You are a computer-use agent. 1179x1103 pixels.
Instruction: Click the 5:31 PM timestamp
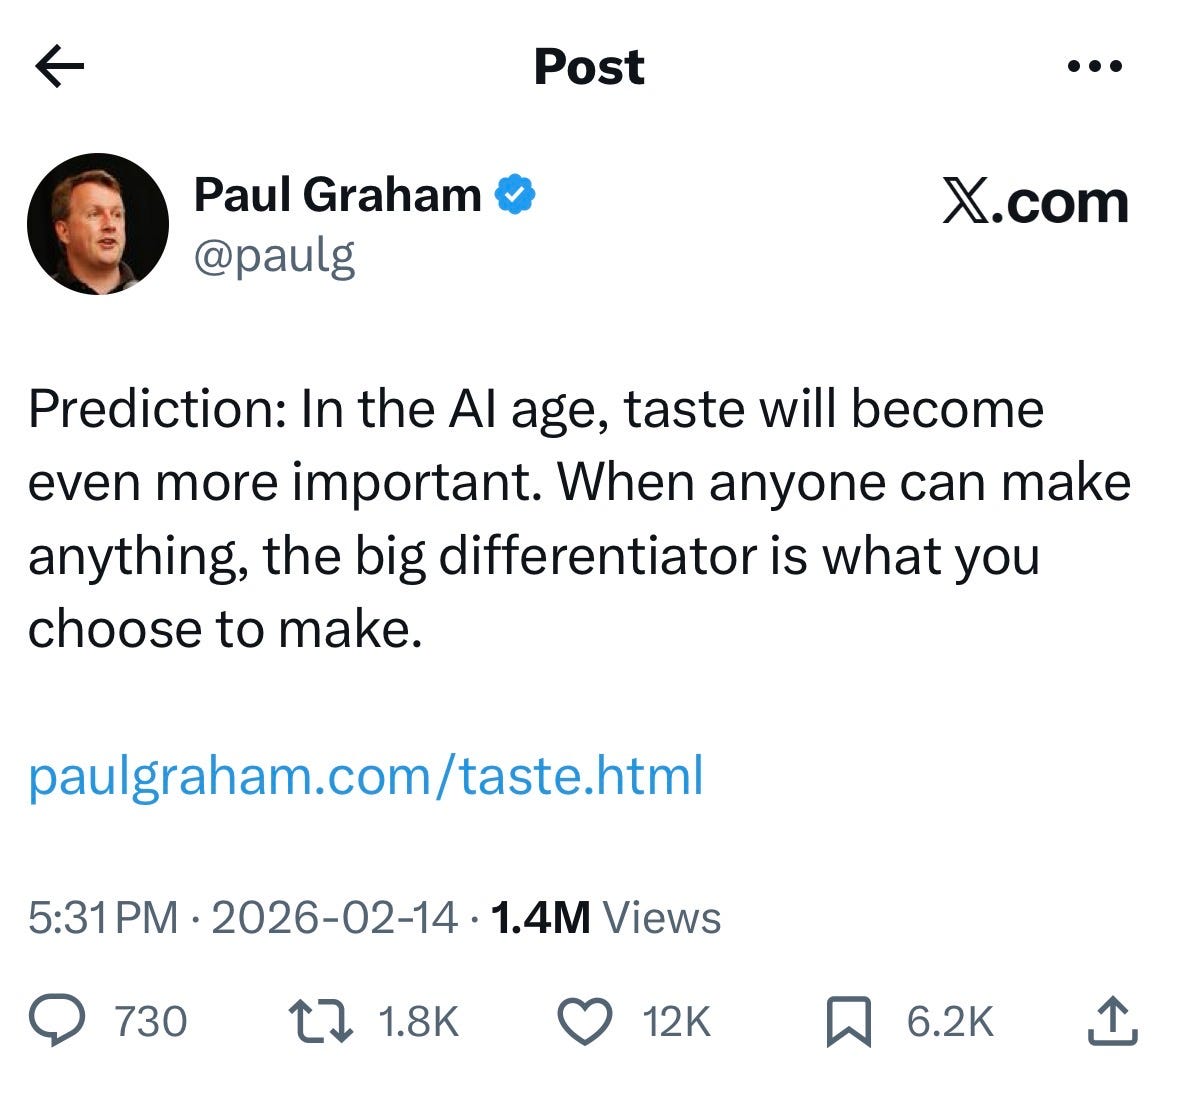[103, 918]
